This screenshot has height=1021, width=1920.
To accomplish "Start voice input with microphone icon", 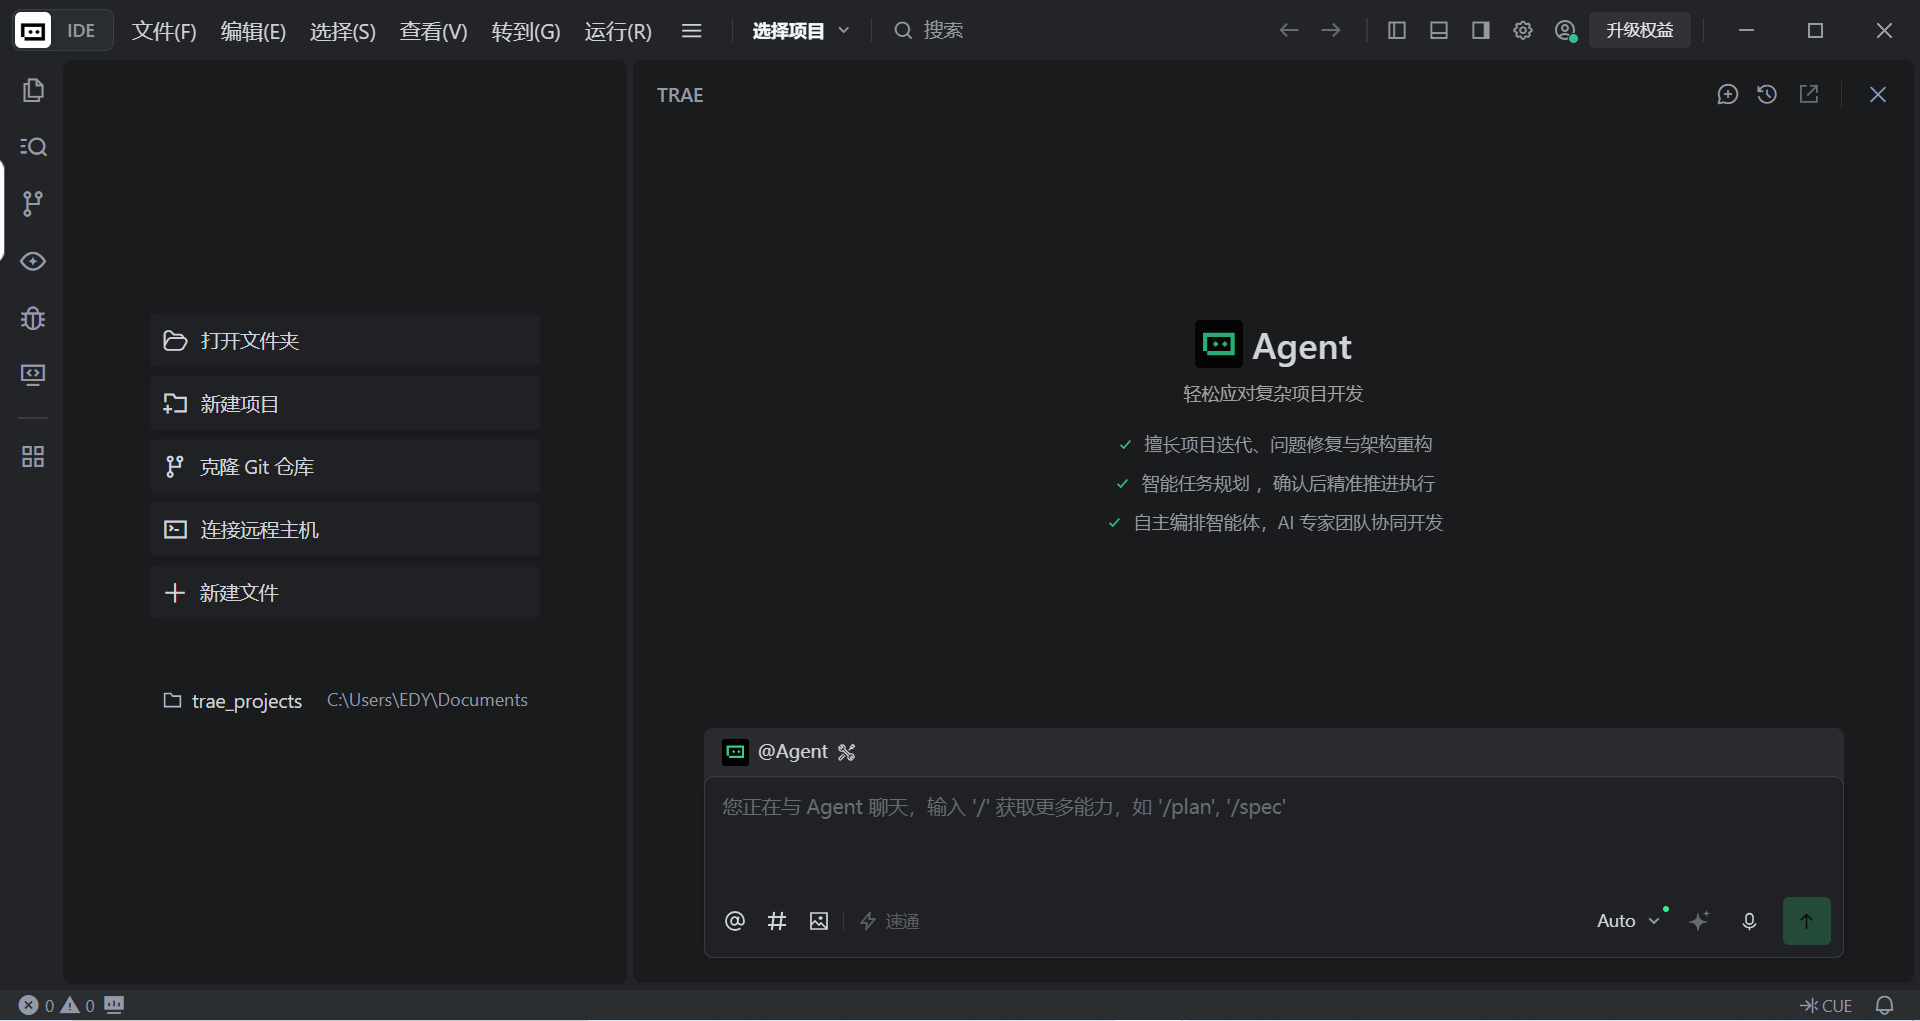I will point(1749,921).
